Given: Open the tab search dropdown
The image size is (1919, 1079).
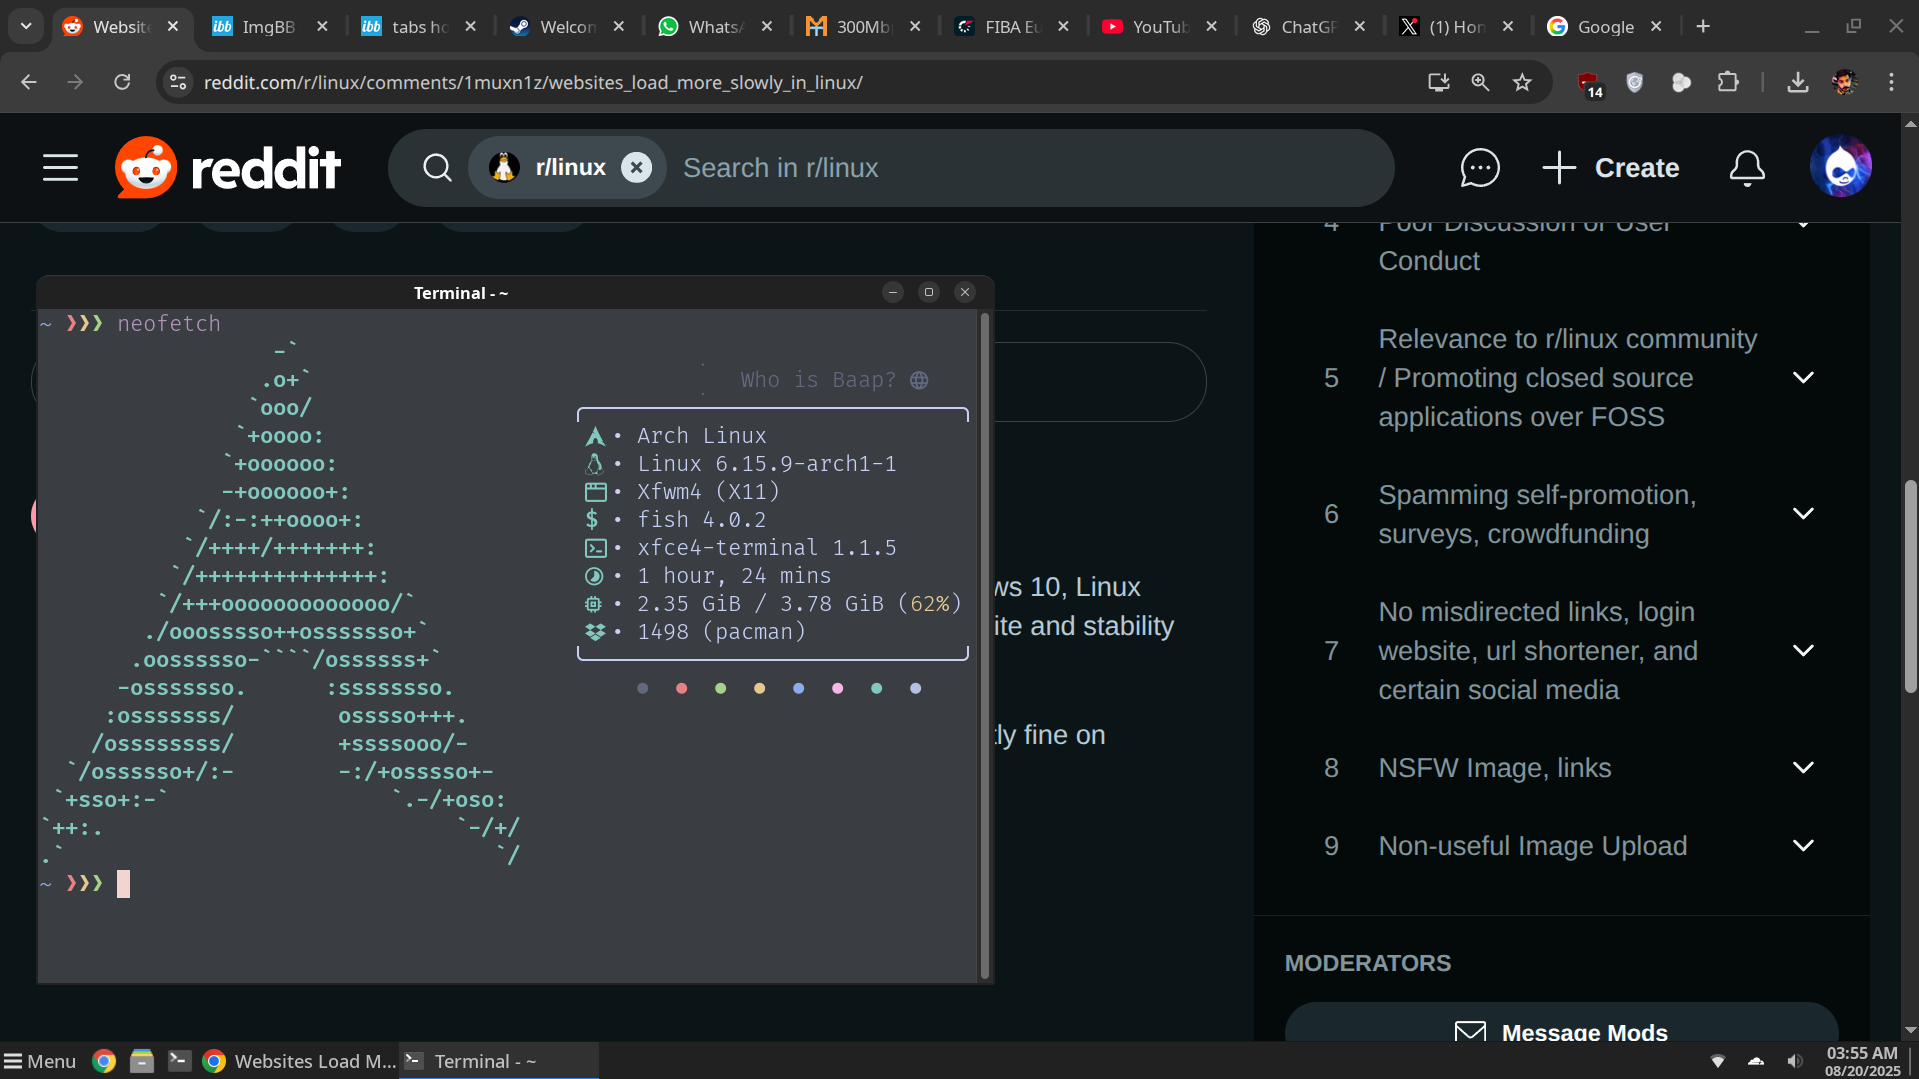Looking at the screenshot, I should pos(26,27).
